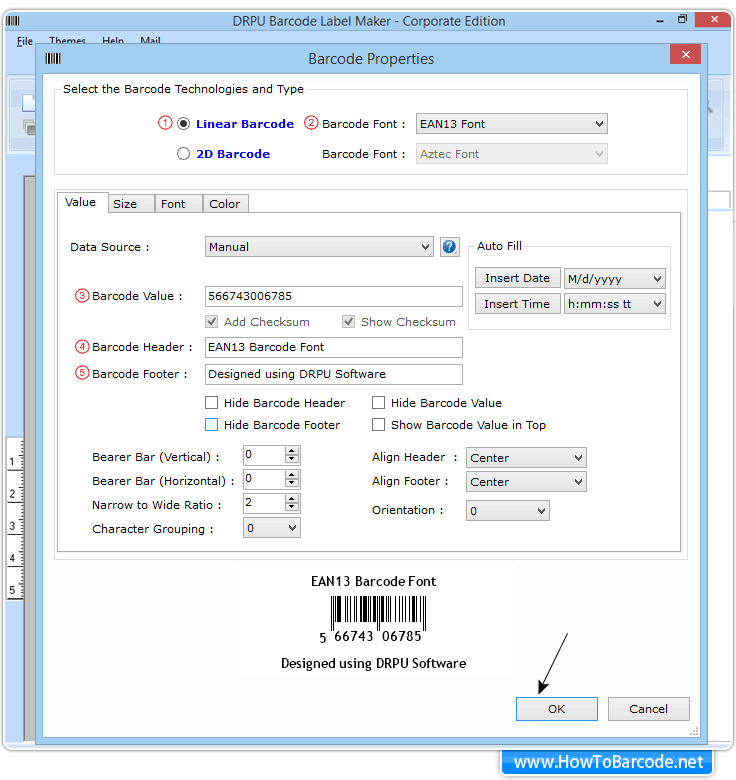Select the 2D Barcode radio button
Viewport: 736px width, 780px height.
click(184, 154)
